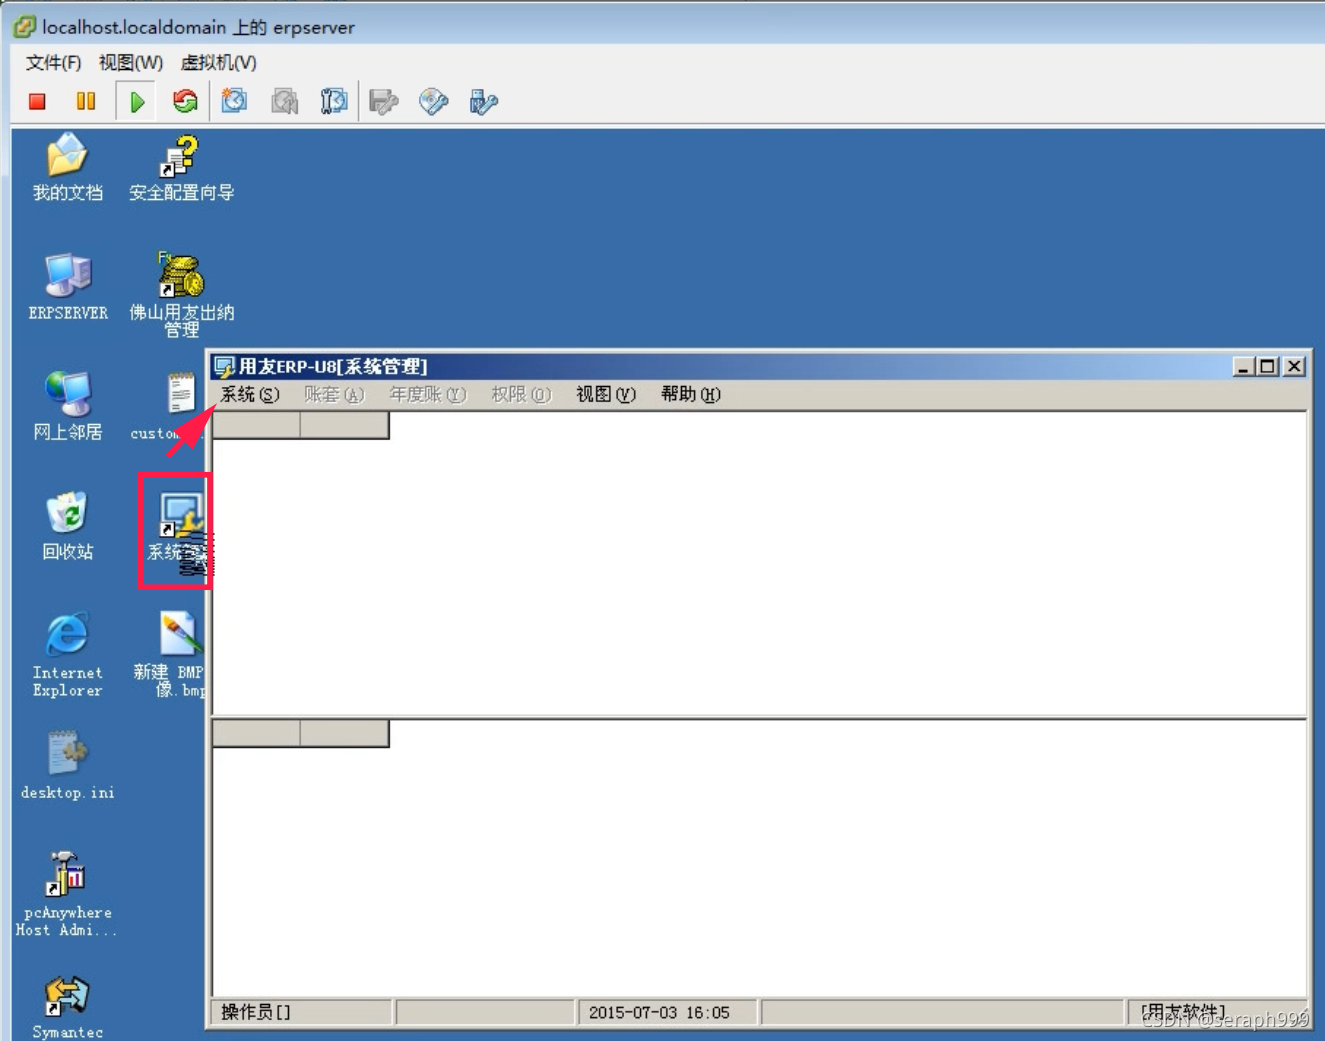Pause the virtual machine with the suspend icon

[86, 101]
